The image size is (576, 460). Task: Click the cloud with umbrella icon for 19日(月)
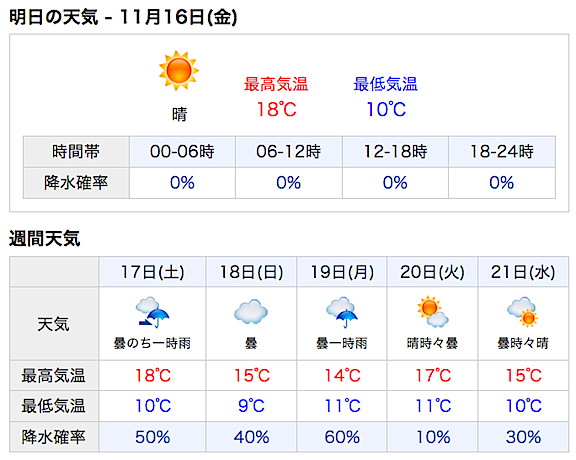[342, 312]
